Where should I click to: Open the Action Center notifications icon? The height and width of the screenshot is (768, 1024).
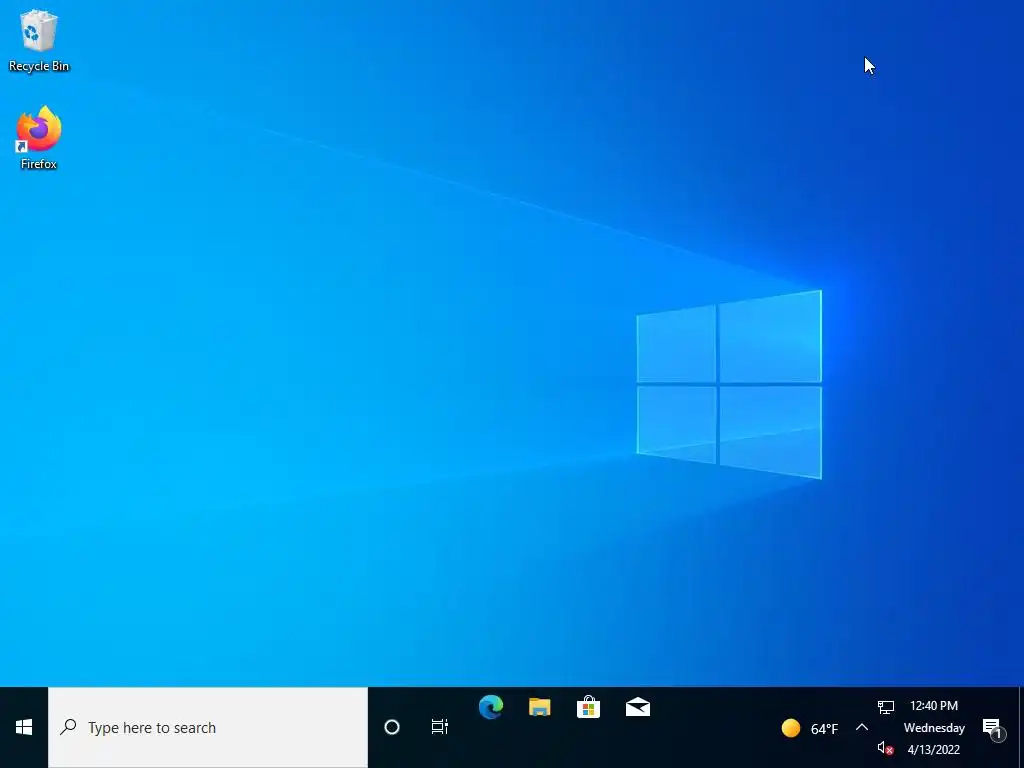coord(993,728)
